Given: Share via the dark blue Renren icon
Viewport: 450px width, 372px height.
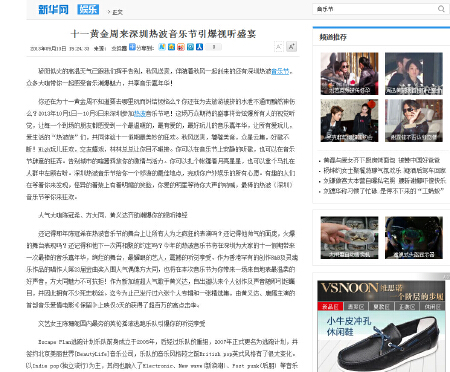Looking at the screenshot, I should (x=199, y=47).
